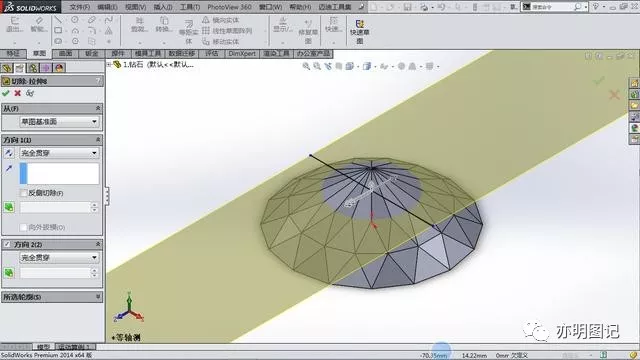
Task: Open the File menu
Action: tap(80, 7)
